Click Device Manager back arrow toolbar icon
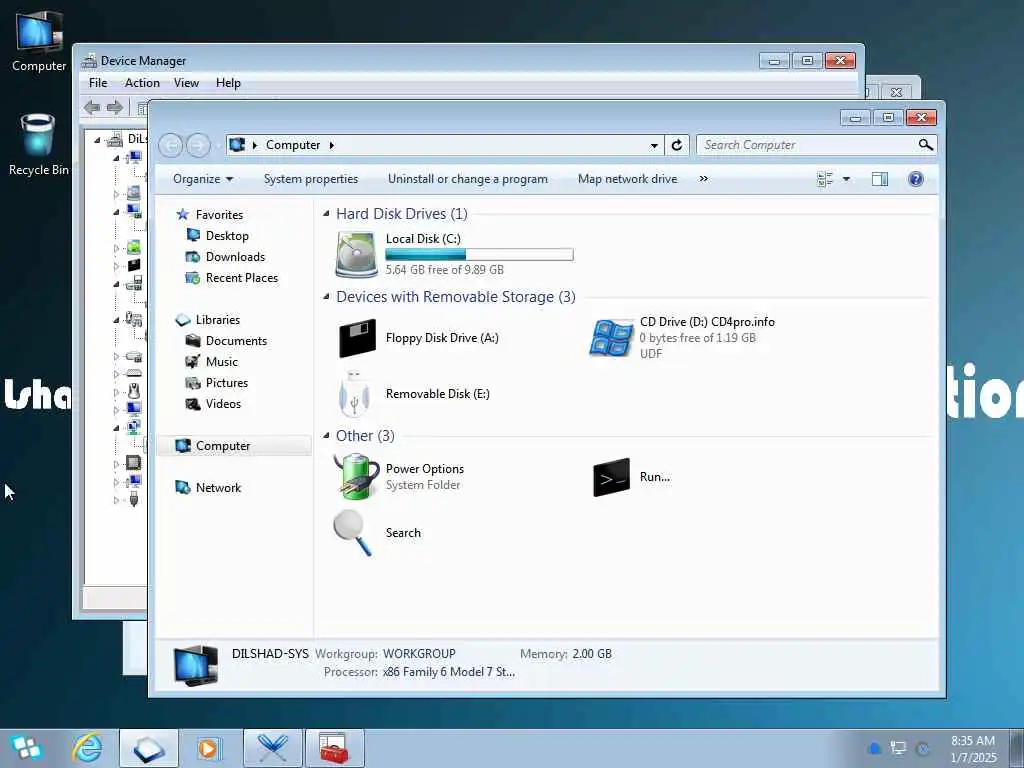1024x768 pixels. point(92,107)
